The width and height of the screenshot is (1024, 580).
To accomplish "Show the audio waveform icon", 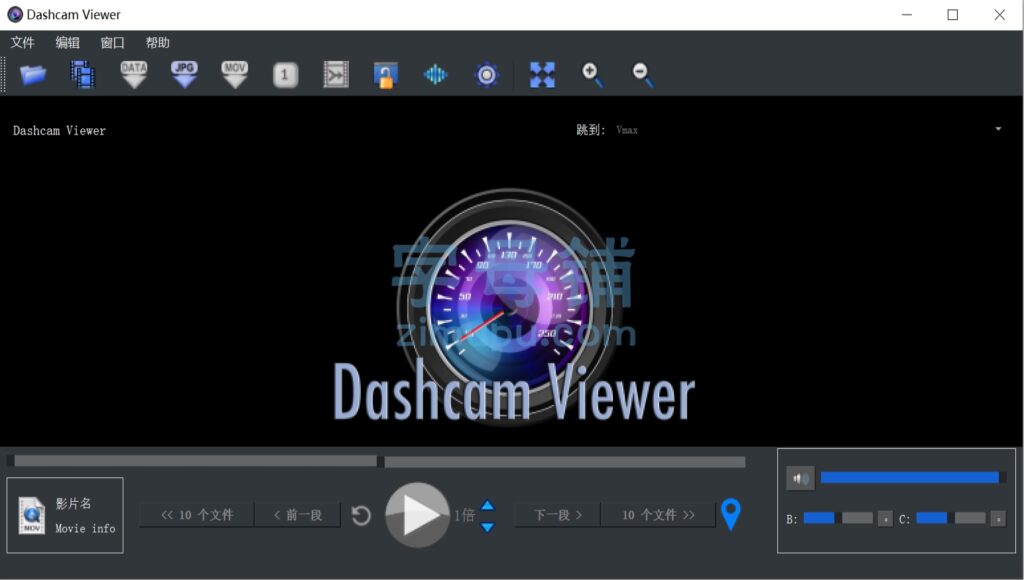I will (436, 74).
